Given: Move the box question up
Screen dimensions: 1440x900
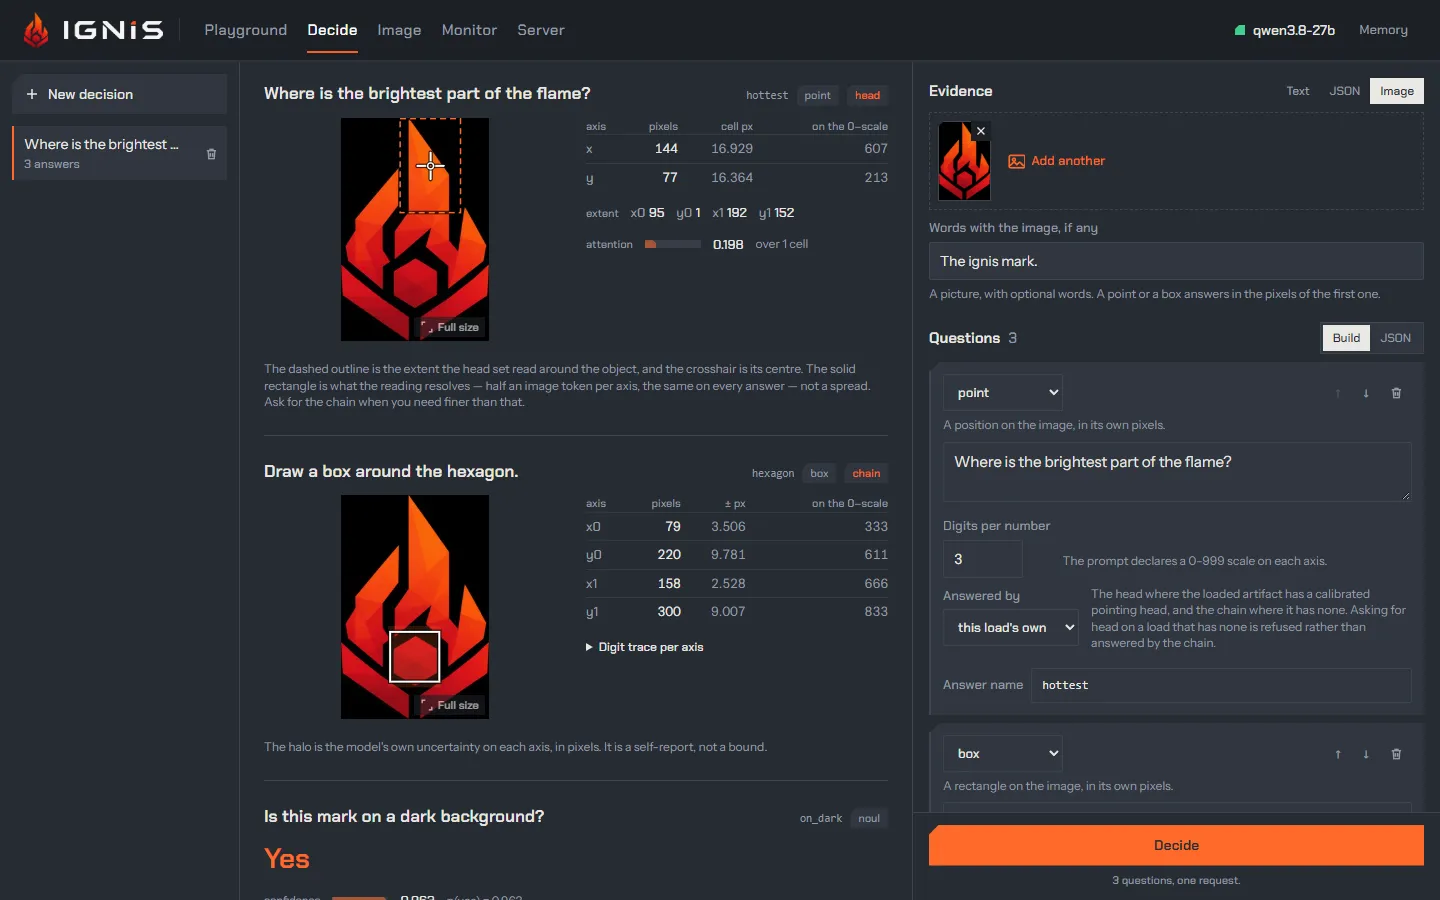Looking at the screenshot, I should (x=1338, y=754).
